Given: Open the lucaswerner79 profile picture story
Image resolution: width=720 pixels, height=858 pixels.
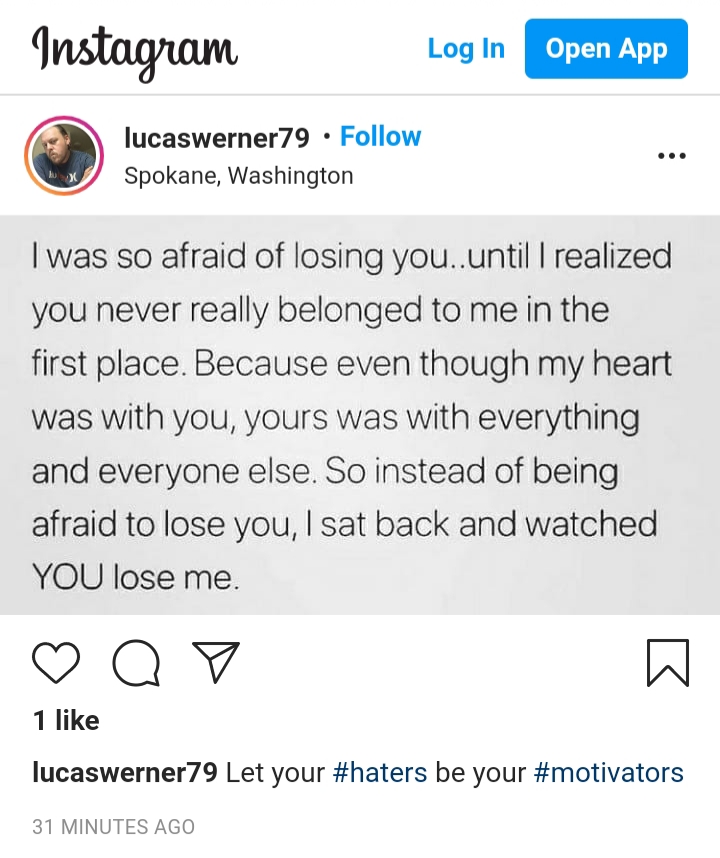Looking at the screenshot, I should pos(63,155).
